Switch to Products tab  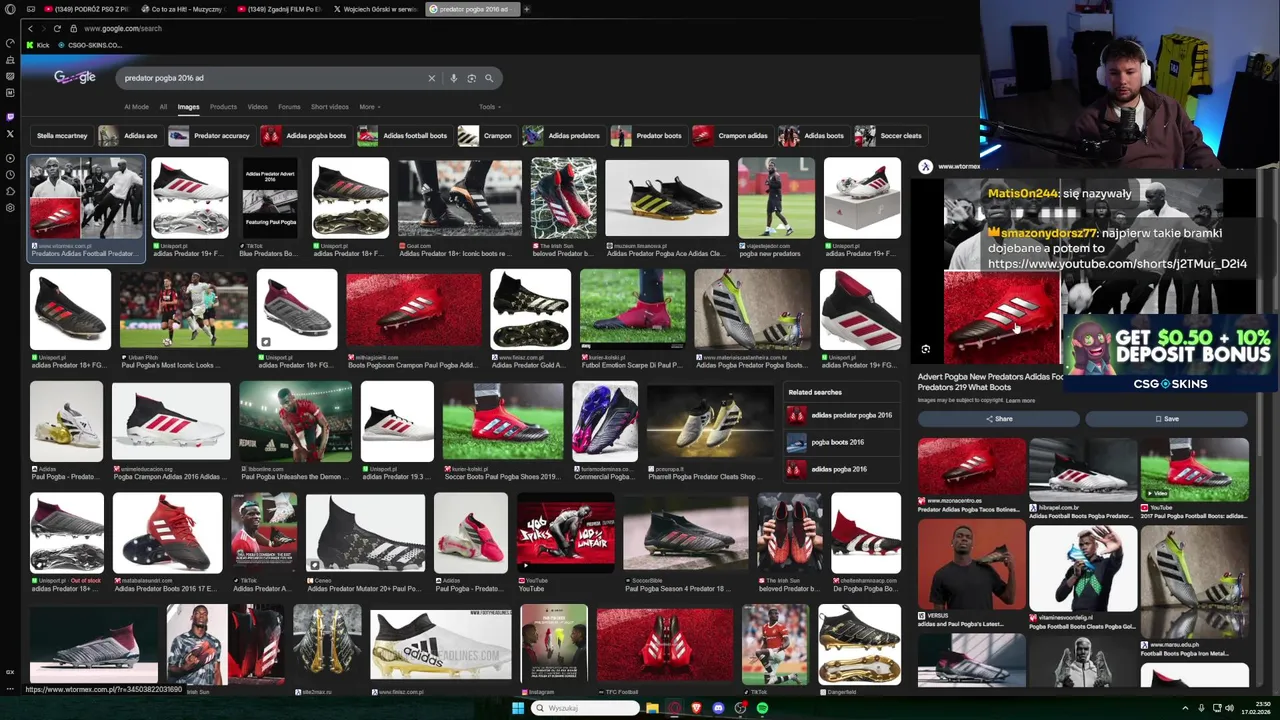click(223, 107)
